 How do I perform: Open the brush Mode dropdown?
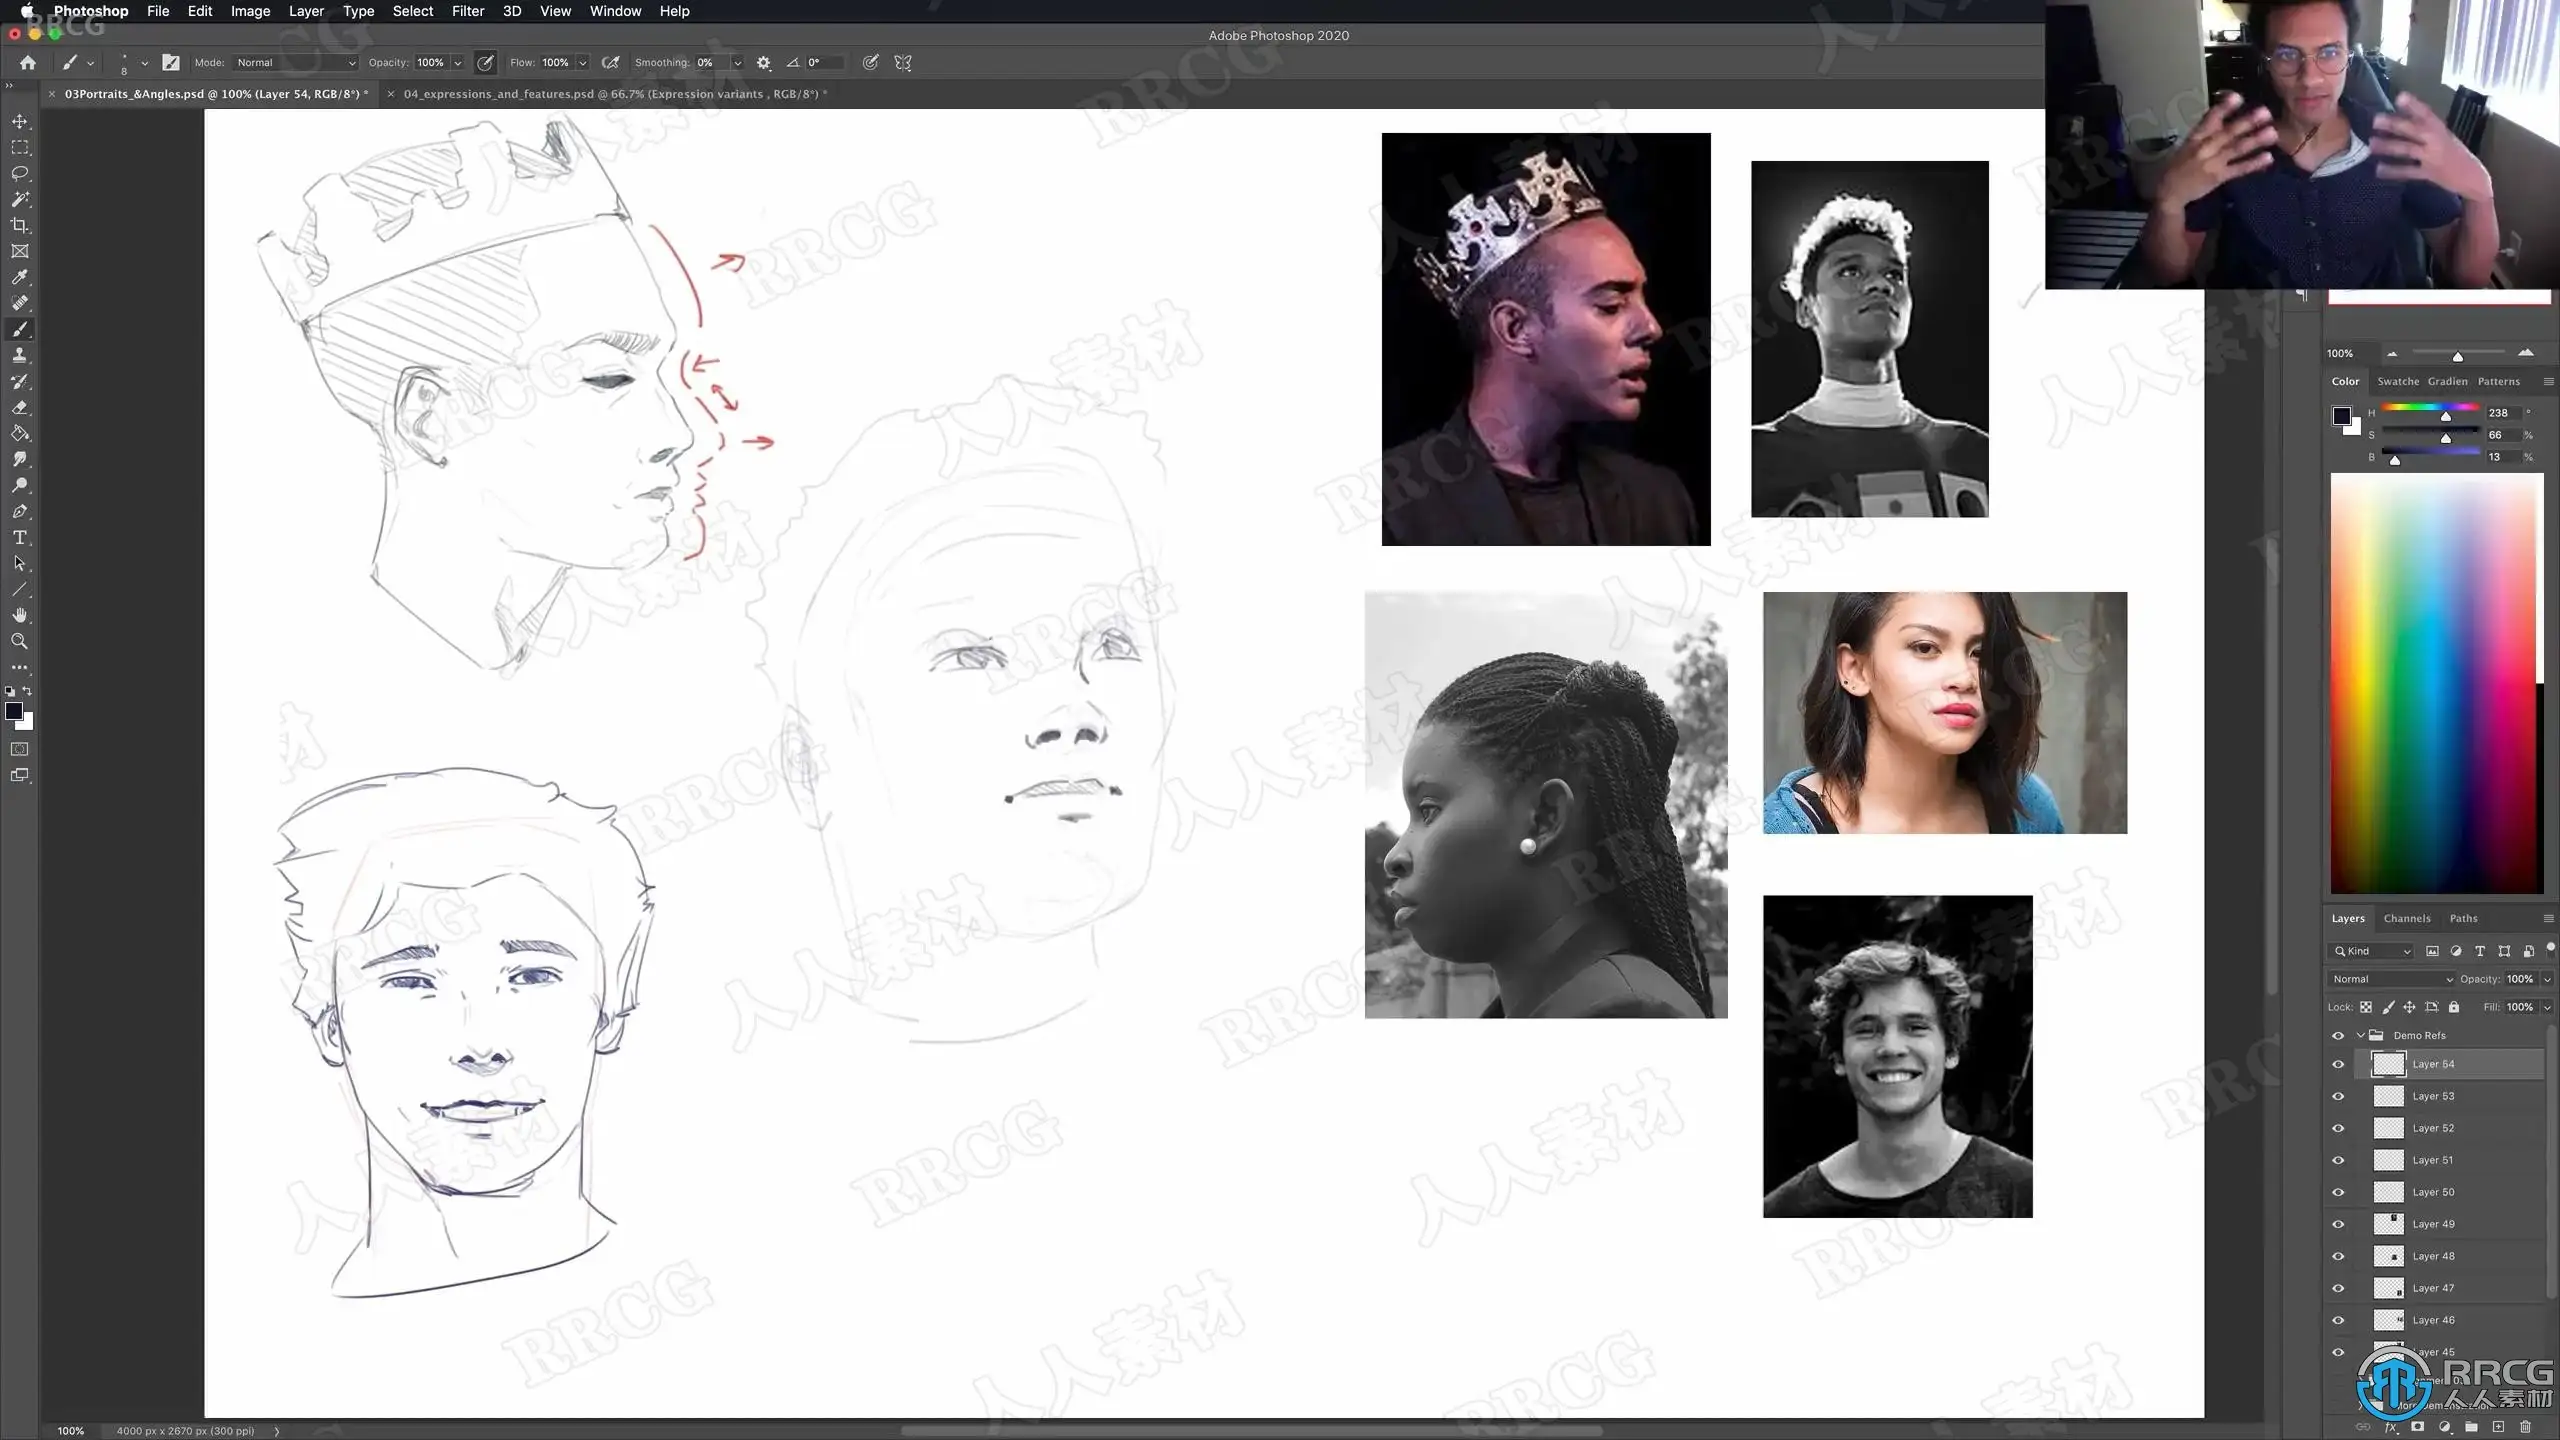(x=295, y=63)
